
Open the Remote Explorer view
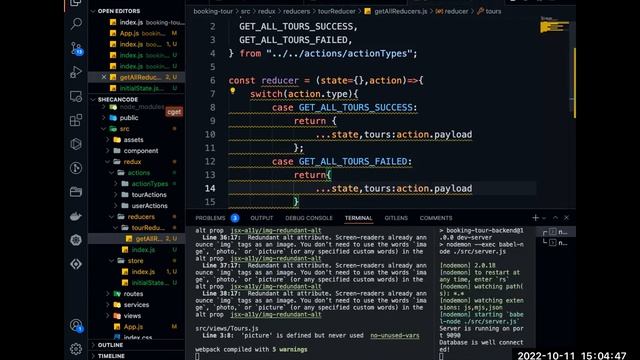tap(76, 96)
